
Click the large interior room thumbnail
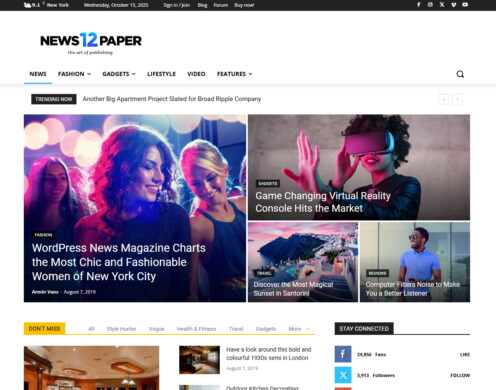pyautogui.click(x=91, y=368)
